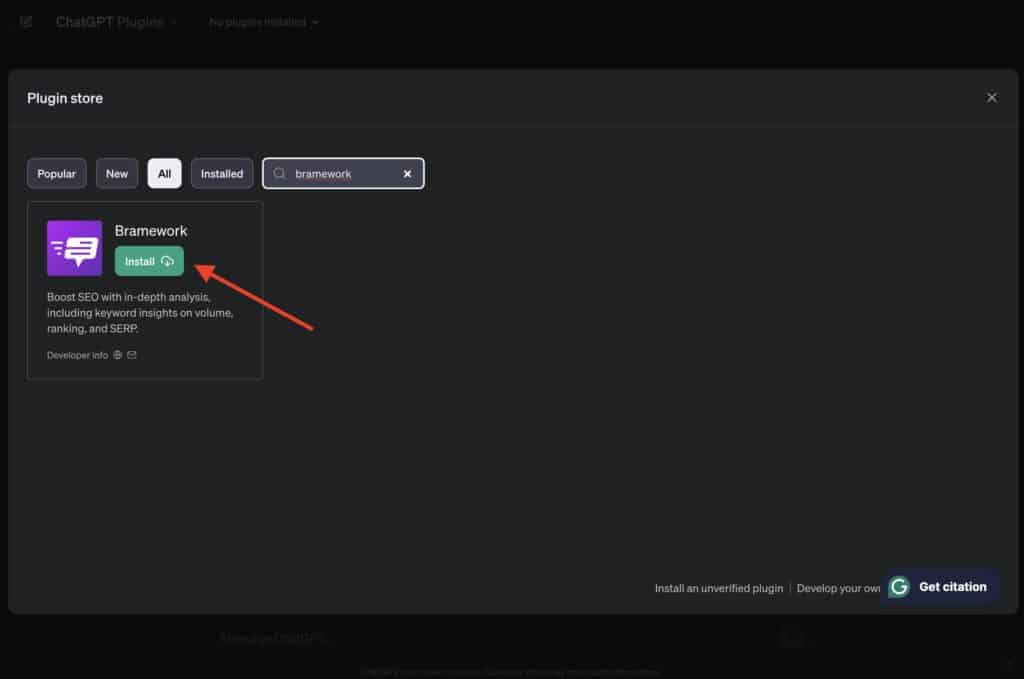The width and height of the screenshot is (1024, 679).
Task: Focus the plugin search field
Action: click(344, 174)
